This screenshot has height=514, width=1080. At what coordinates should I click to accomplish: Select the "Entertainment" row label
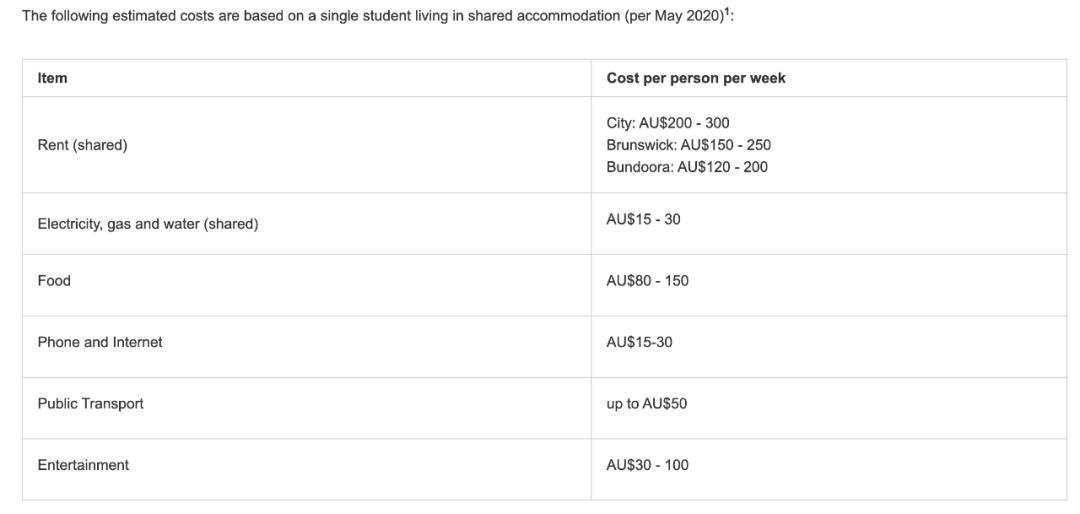pos(83,465)
